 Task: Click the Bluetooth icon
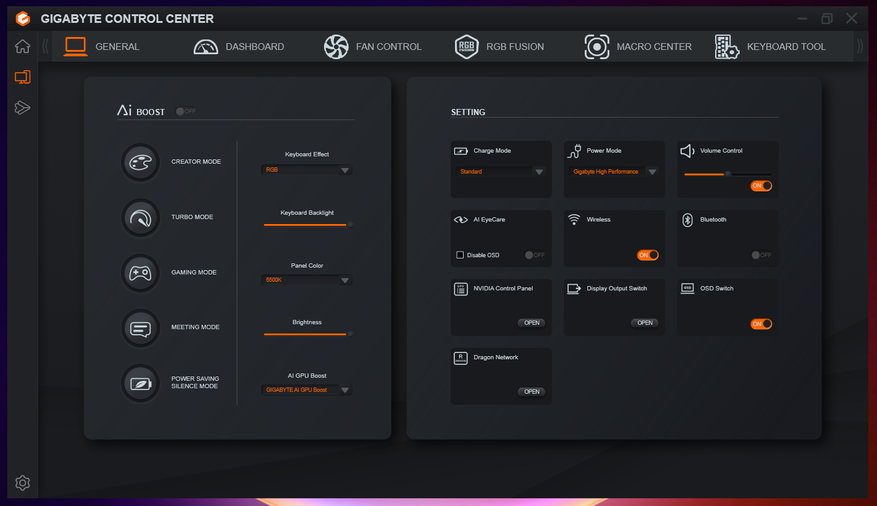coord(687,220)
